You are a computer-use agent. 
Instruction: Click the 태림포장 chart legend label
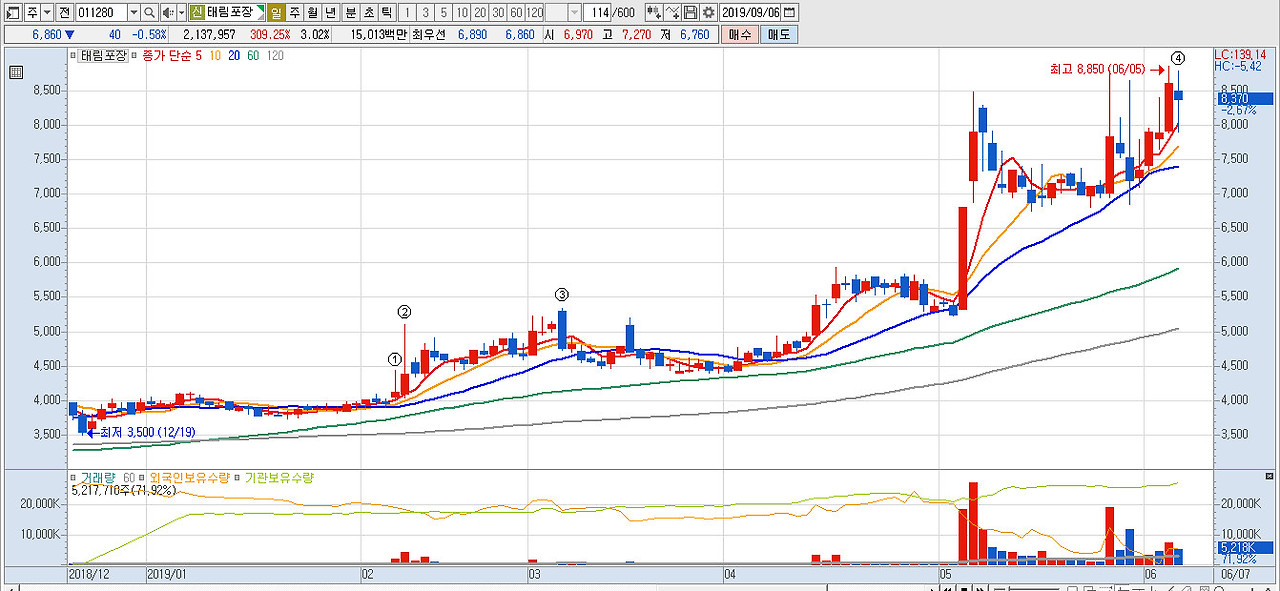(x=104, y=56)
